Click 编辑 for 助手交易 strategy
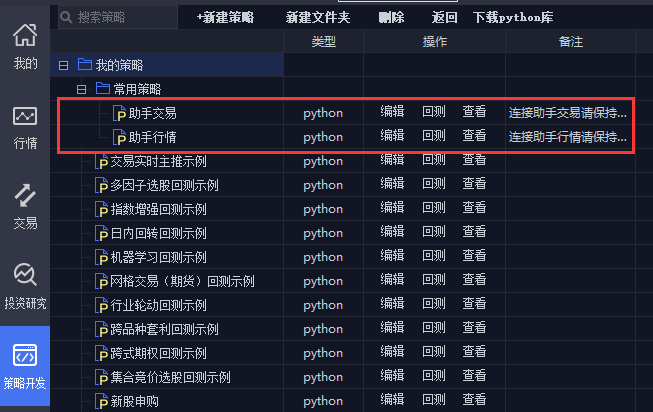The height and width of the screenshot is (412, 653). (x=392, y=112)
